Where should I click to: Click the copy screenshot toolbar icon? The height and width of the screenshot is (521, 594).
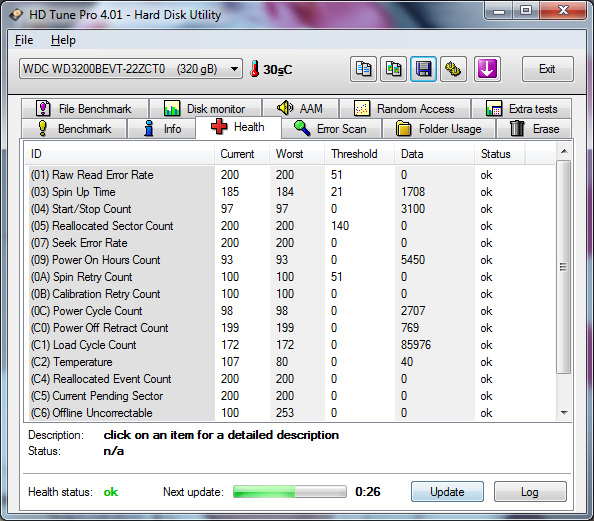click(x=394, y=69)
